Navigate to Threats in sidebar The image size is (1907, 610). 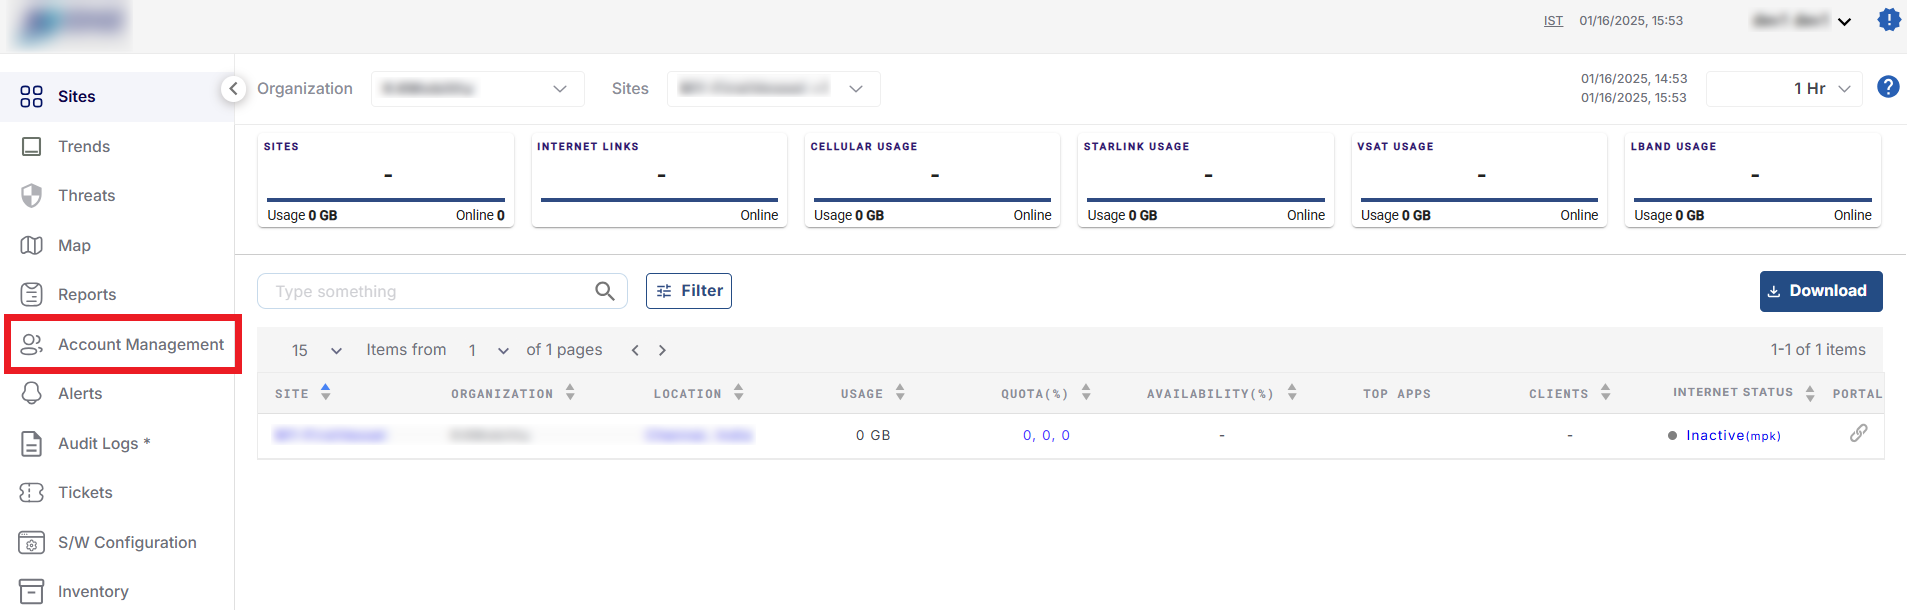pos(86,196)
